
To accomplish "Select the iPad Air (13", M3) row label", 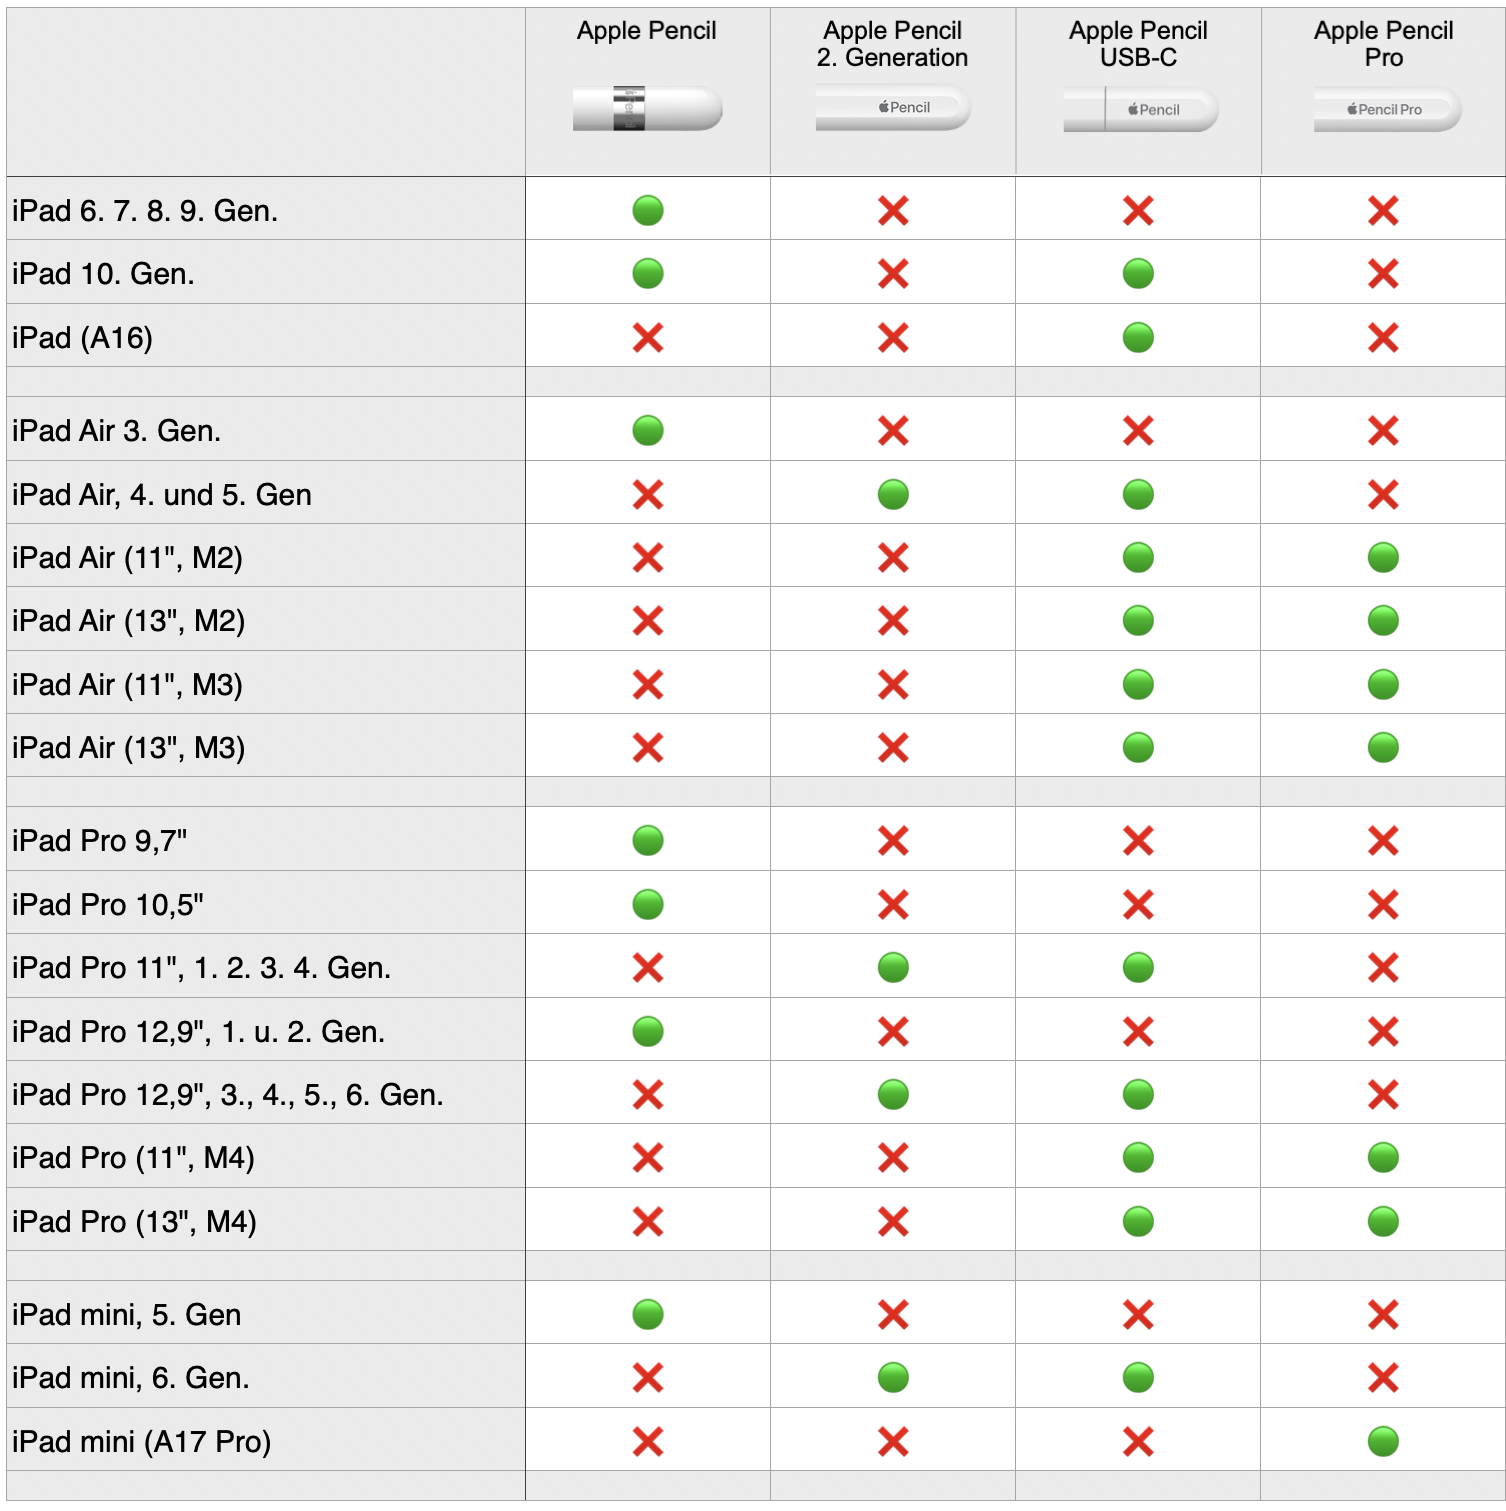I will click(x=129, y=747).
